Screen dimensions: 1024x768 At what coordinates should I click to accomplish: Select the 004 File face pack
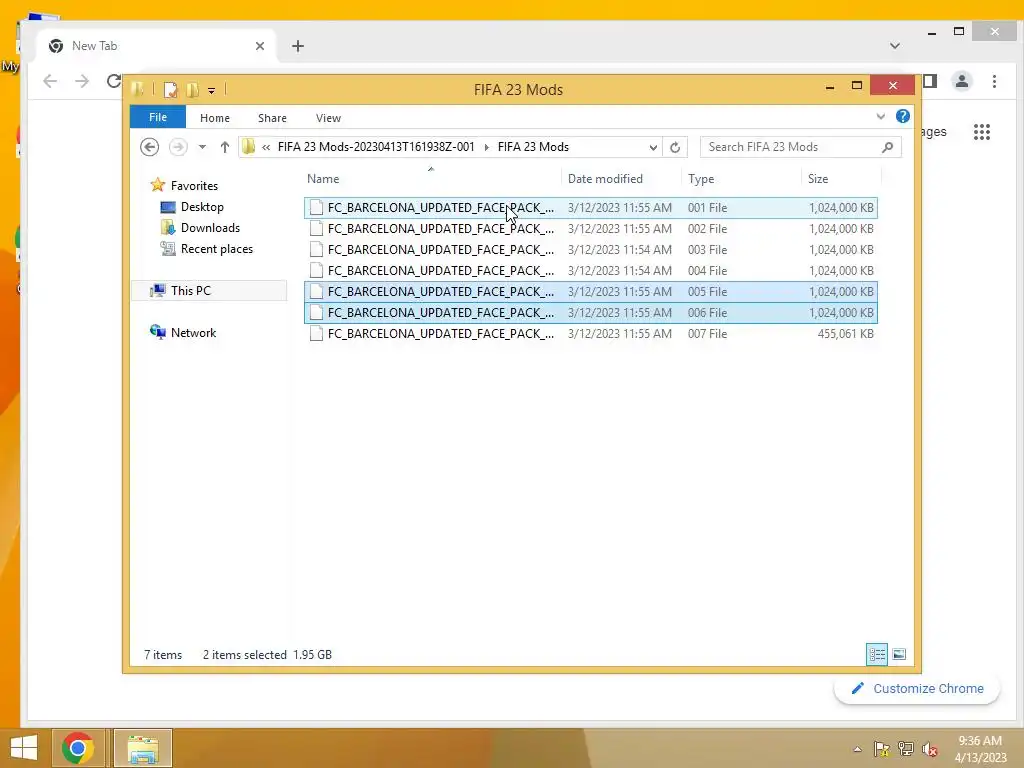pos(590,270)
